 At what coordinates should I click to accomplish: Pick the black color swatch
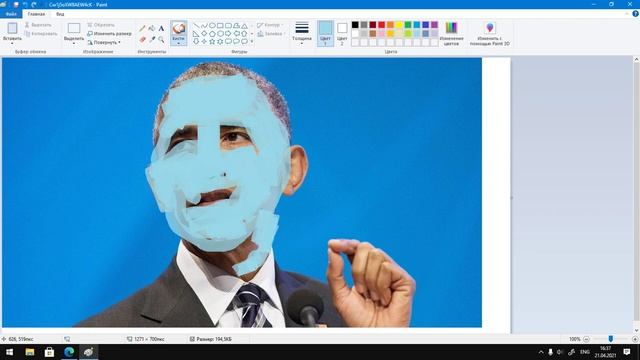(355, 25)
